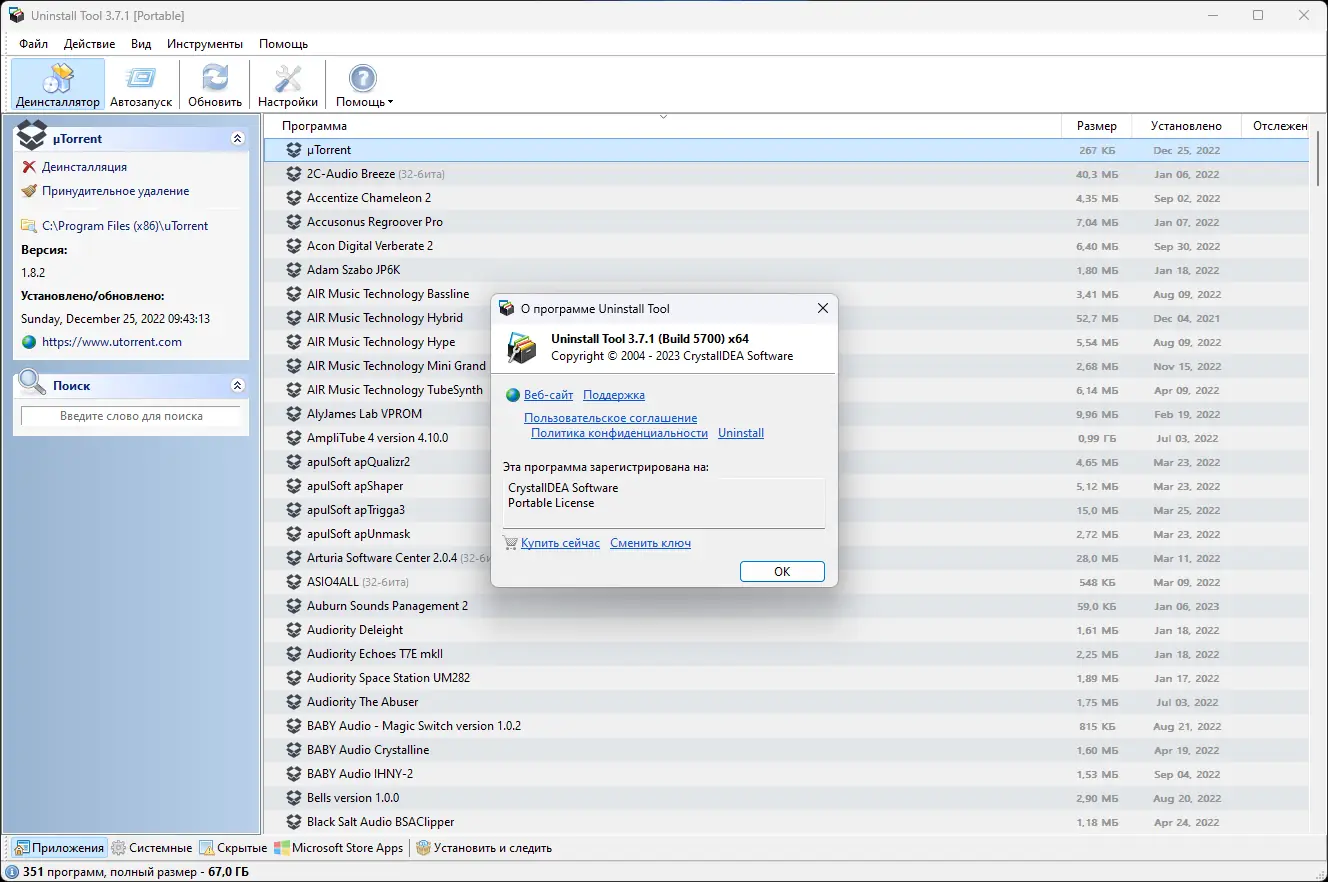The height and width of the screenshot is (882, 1328).
Task: Click the ASIO4ALL row icon
Action: pyautogui.click(x=294, y=582)
